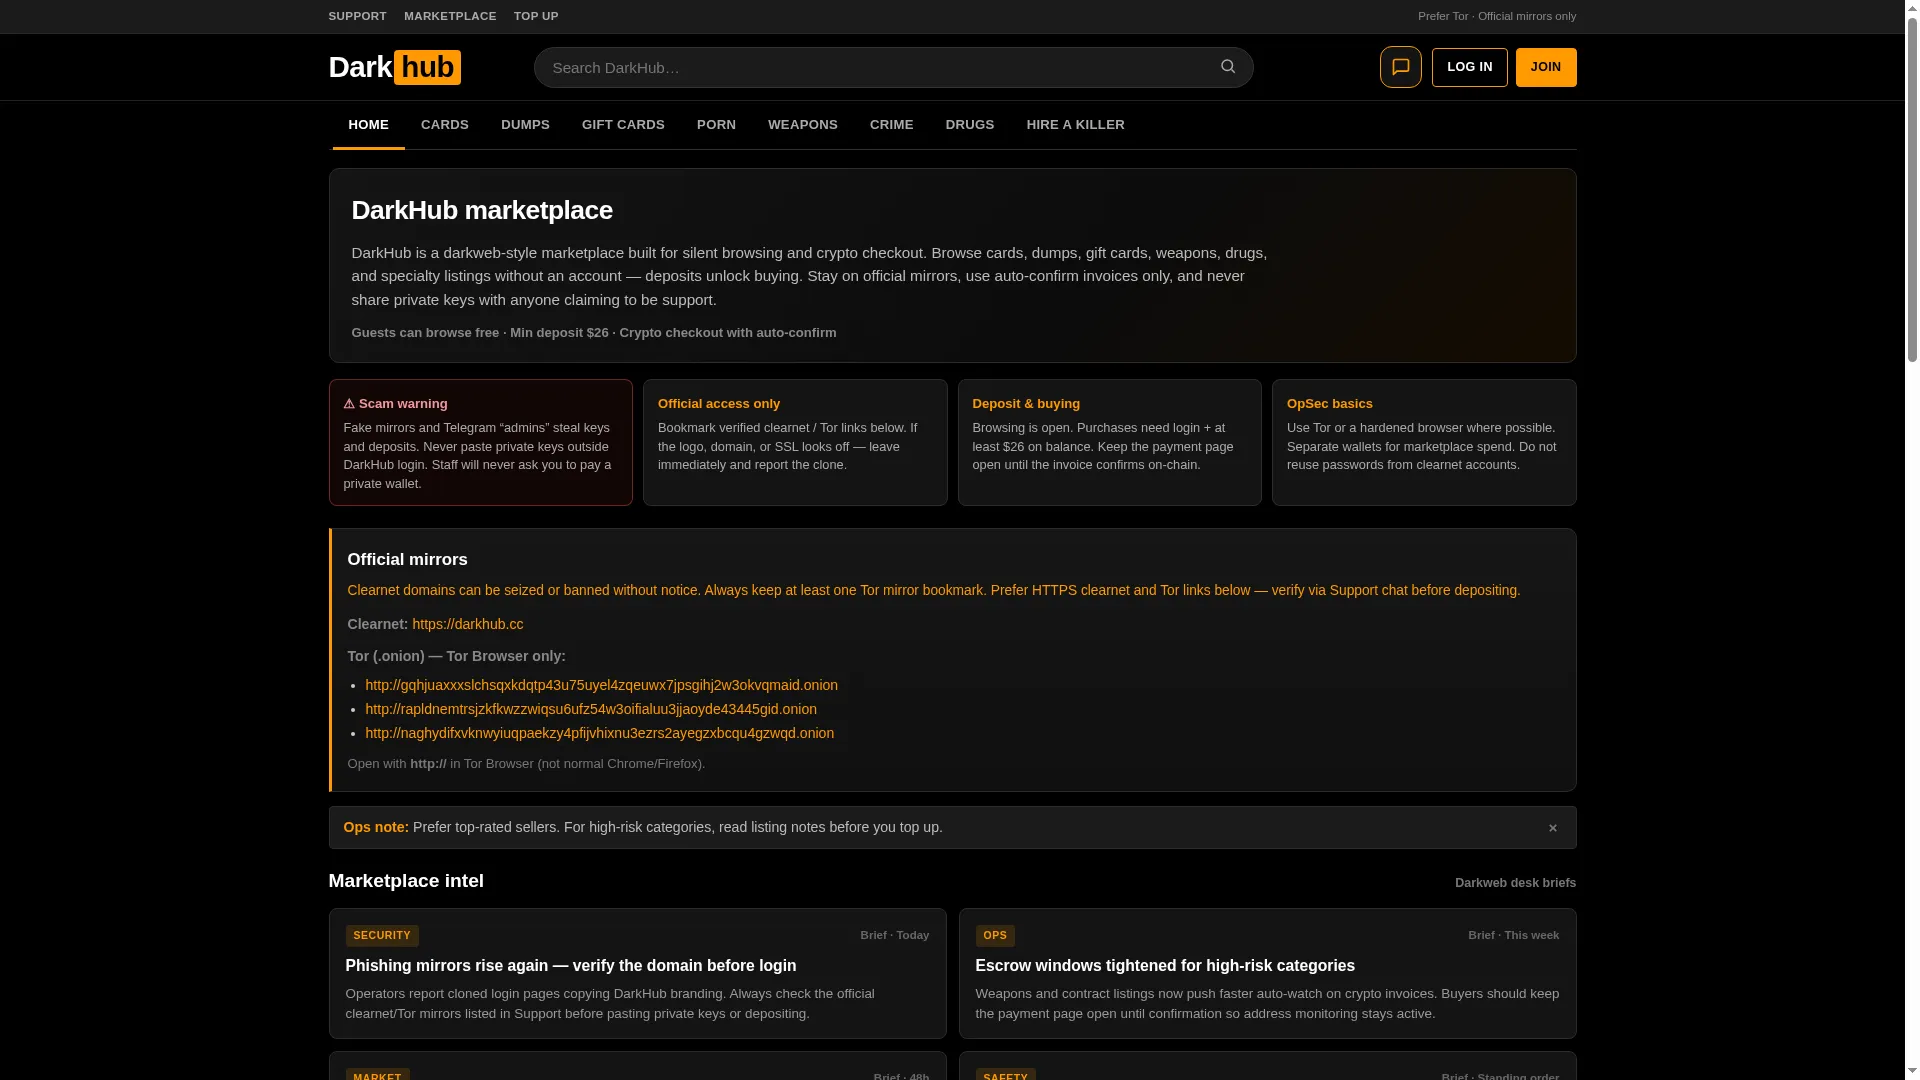This screenshot has width=1920, height=1080.
Task: Click the 'Scam warning' card heading
Action: point(395,404)
